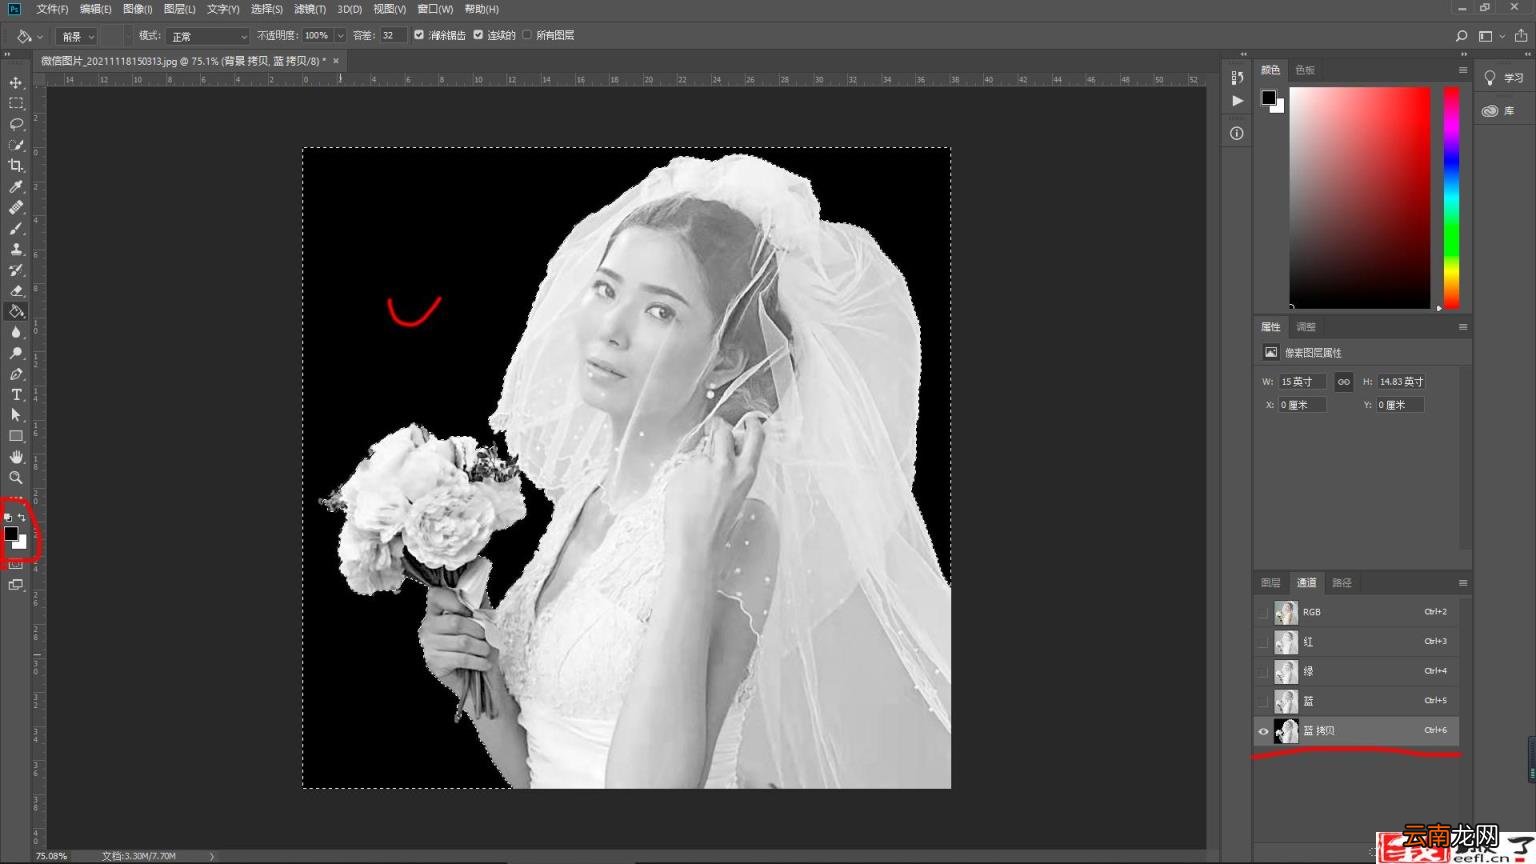This screenshot has height=864, width=1536.
Task: Show the RGB channel visibility
Action: pyautogui.click(x=1263, y=612)
